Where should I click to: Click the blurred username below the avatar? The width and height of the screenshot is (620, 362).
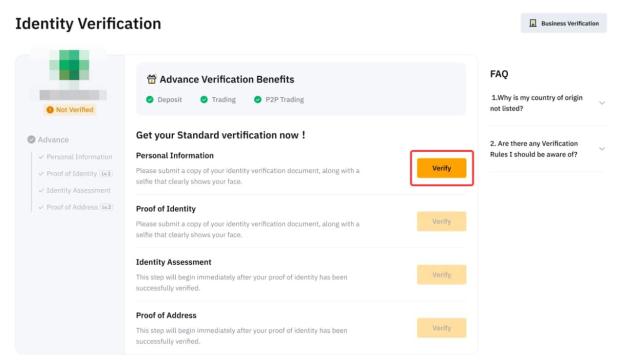tap(73, 95)
